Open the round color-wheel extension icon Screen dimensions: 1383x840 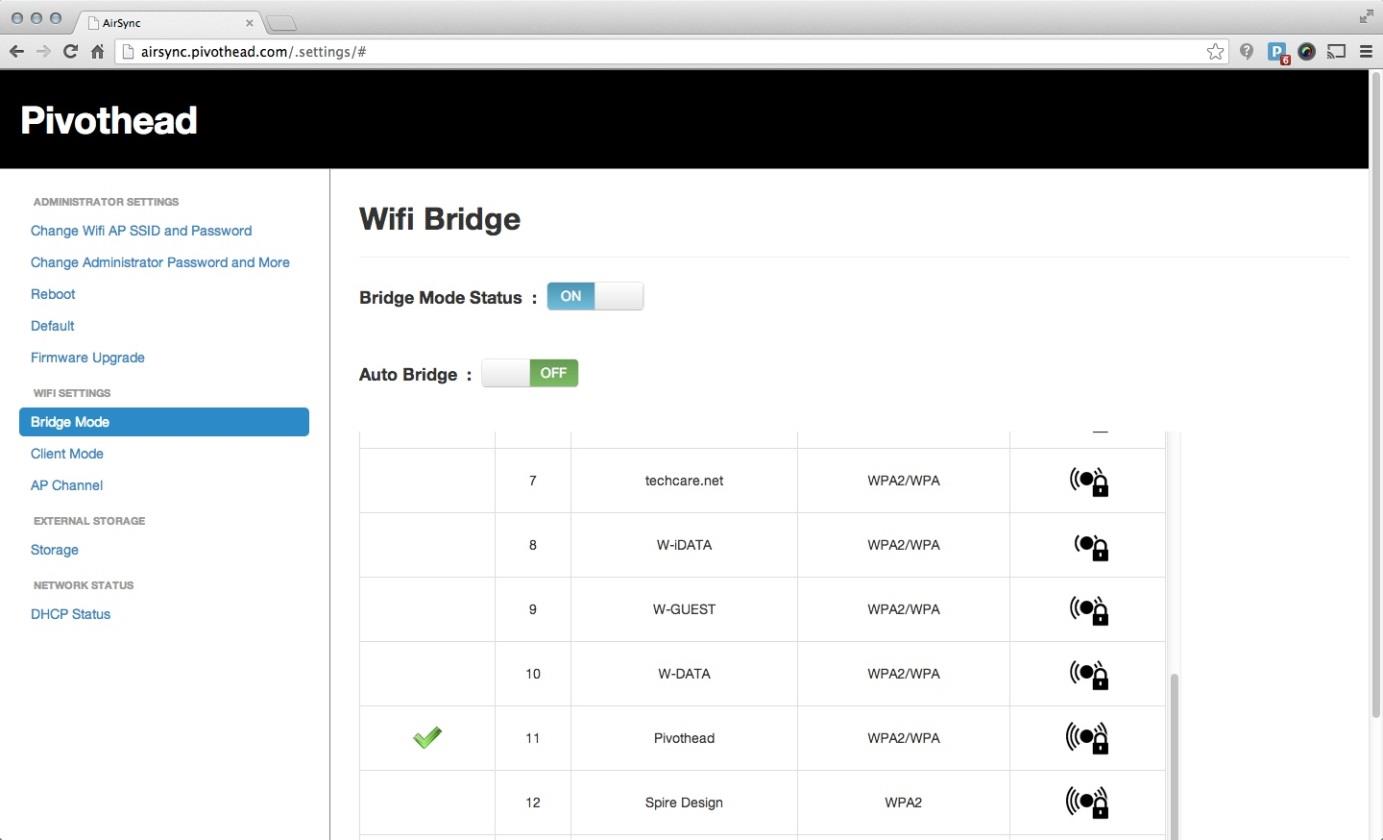click(x=1306, y=51)
